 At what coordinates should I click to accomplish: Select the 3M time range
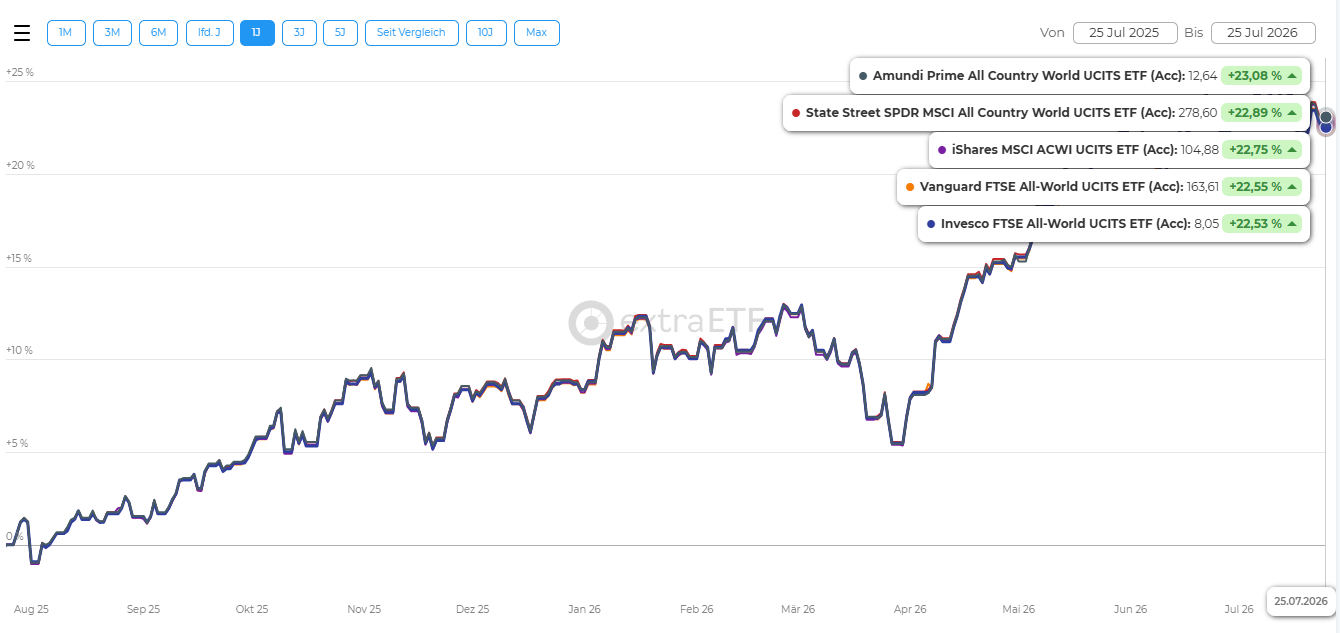click(x=112, y=33)
